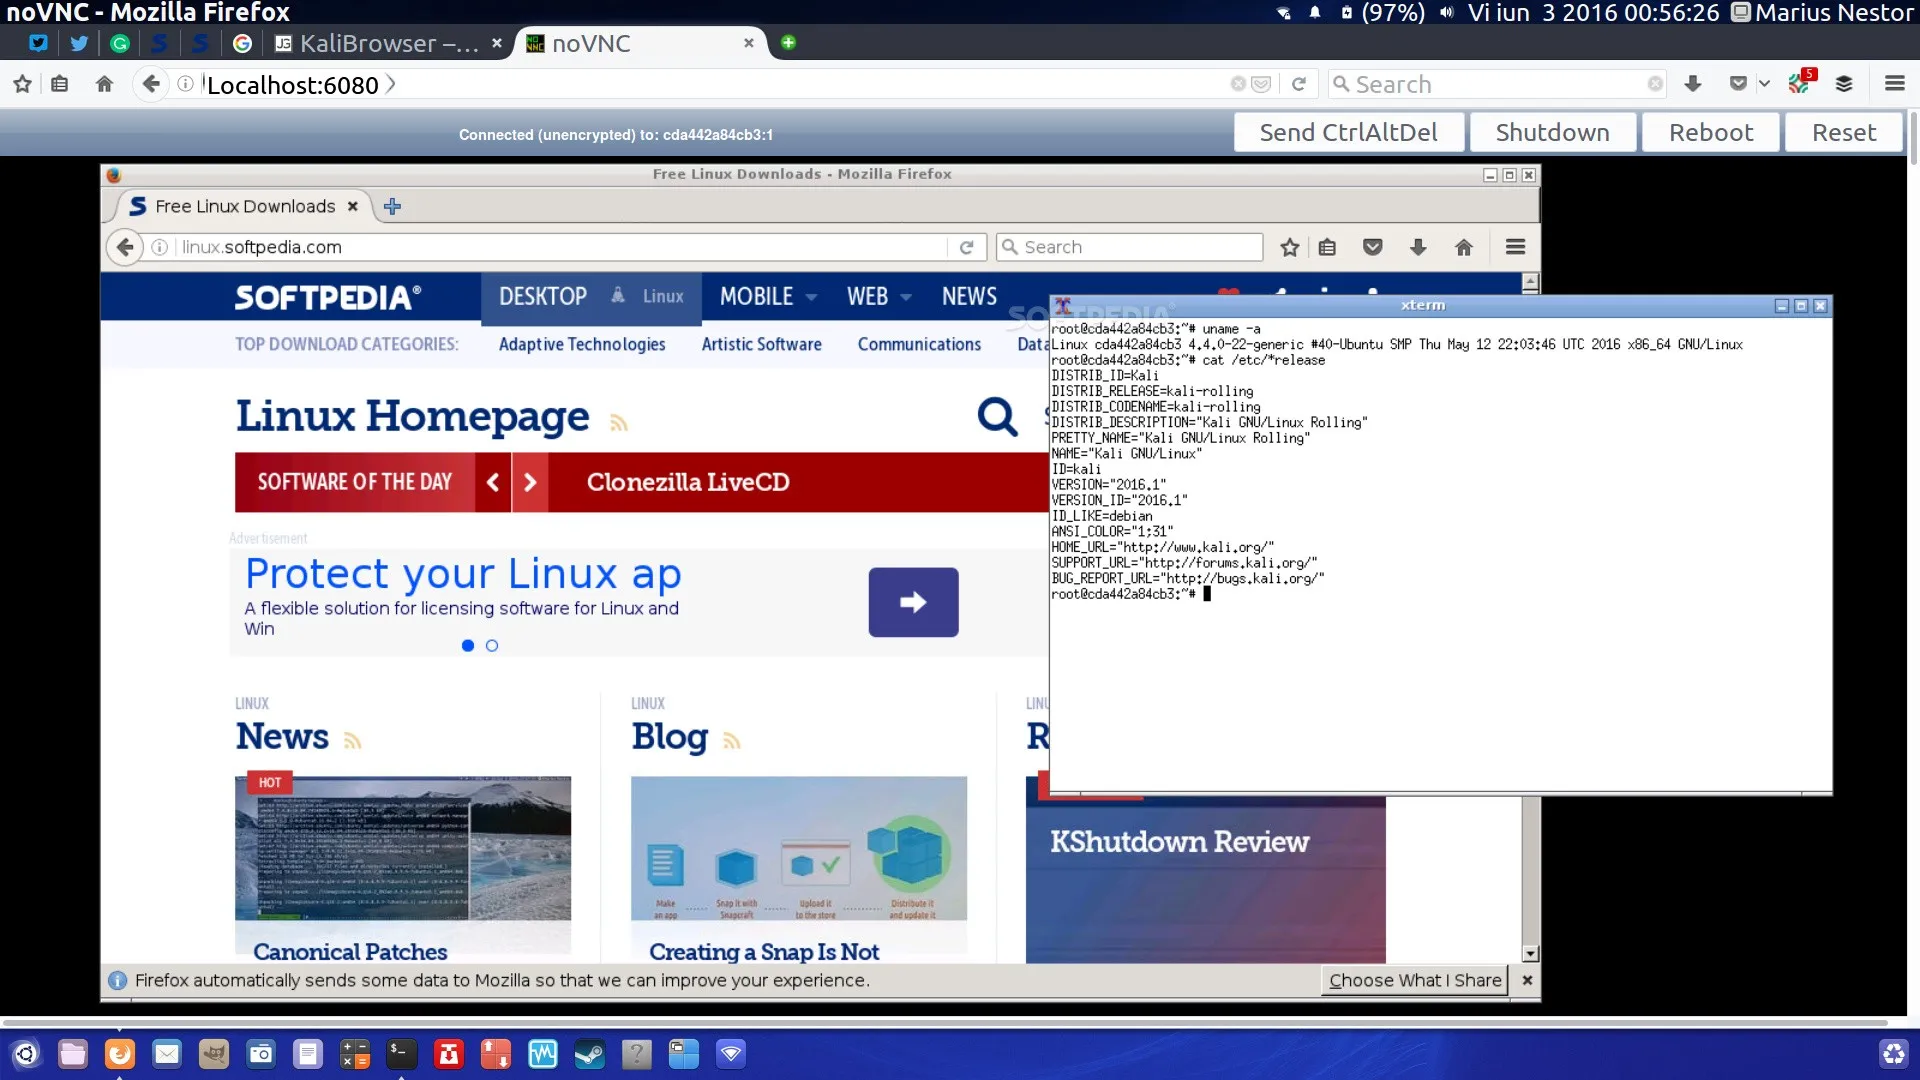
Task: Select the second ad carousel dot
Action: coord(492,646)
